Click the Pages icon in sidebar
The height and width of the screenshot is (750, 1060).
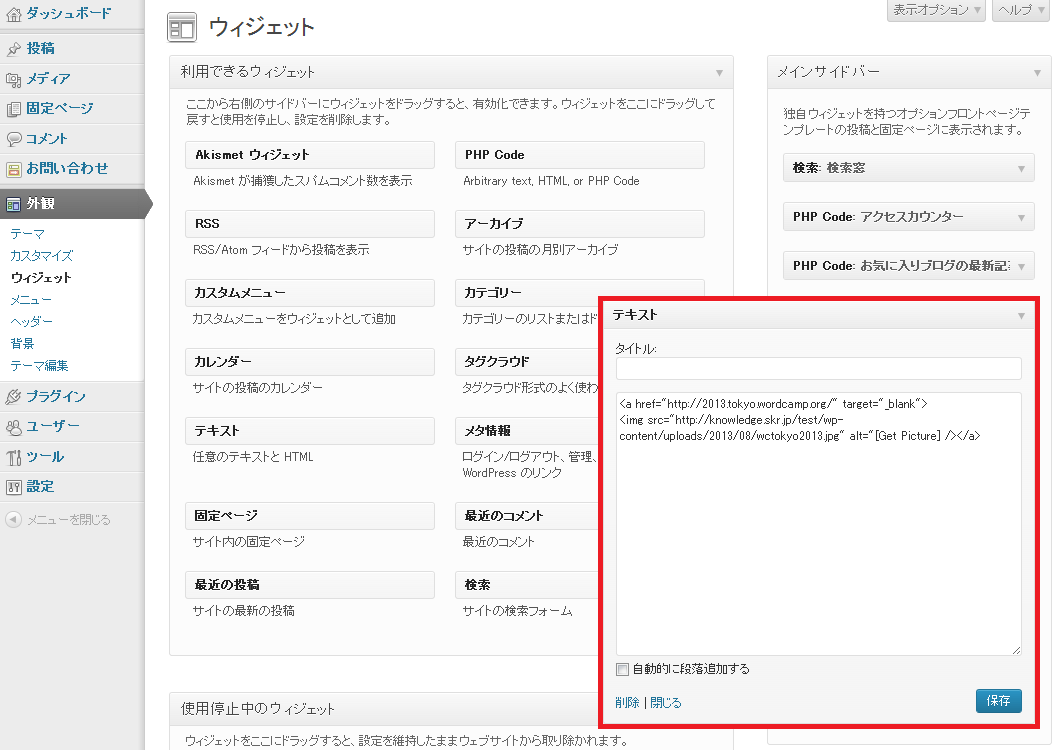[14, 108]
